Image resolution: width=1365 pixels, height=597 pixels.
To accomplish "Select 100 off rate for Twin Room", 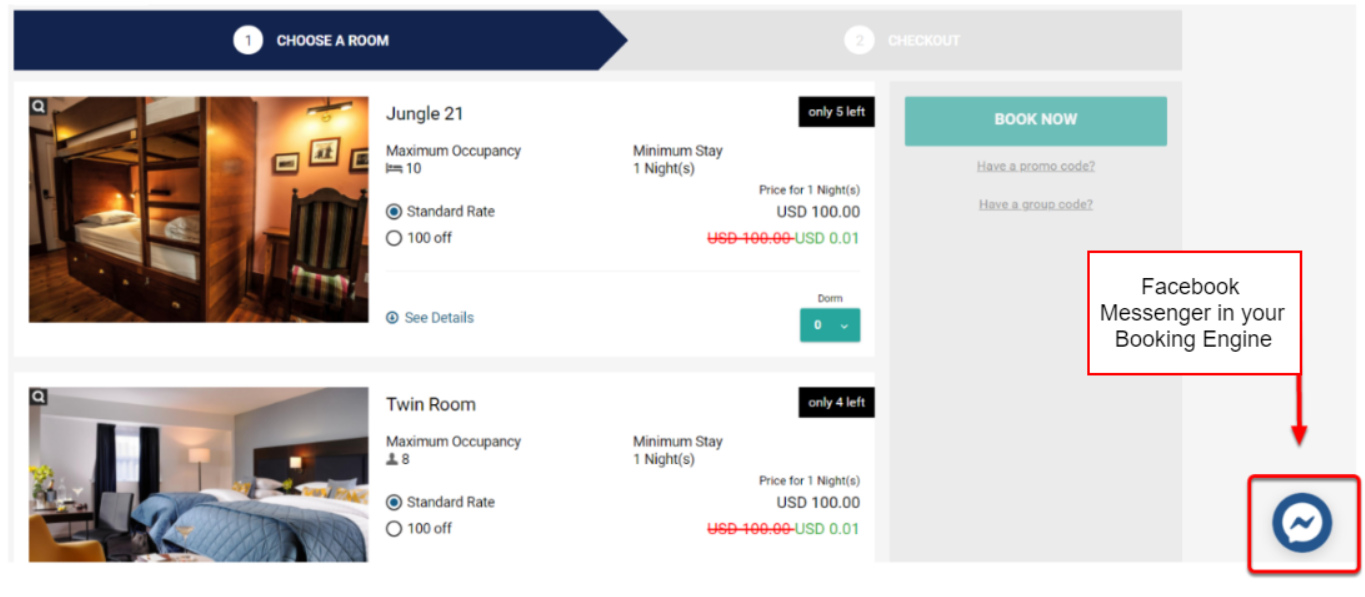I will pyautogui.click(x=394, y=529).
